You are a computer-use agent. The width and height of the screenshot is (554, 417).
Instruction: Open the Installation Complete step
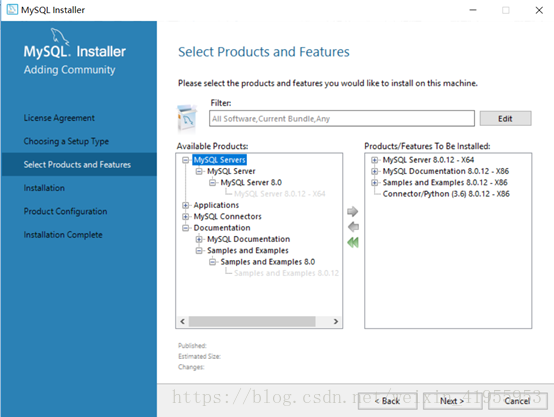point(63,235)
